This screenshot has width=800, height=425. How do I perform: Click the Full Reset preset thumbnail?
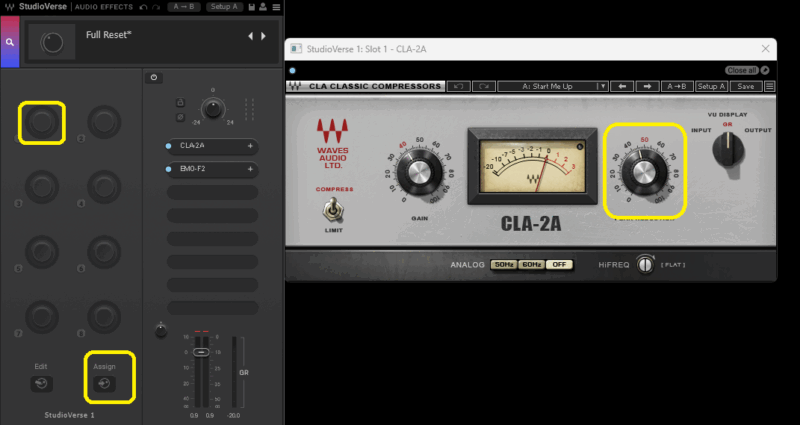tap(52, 42)
